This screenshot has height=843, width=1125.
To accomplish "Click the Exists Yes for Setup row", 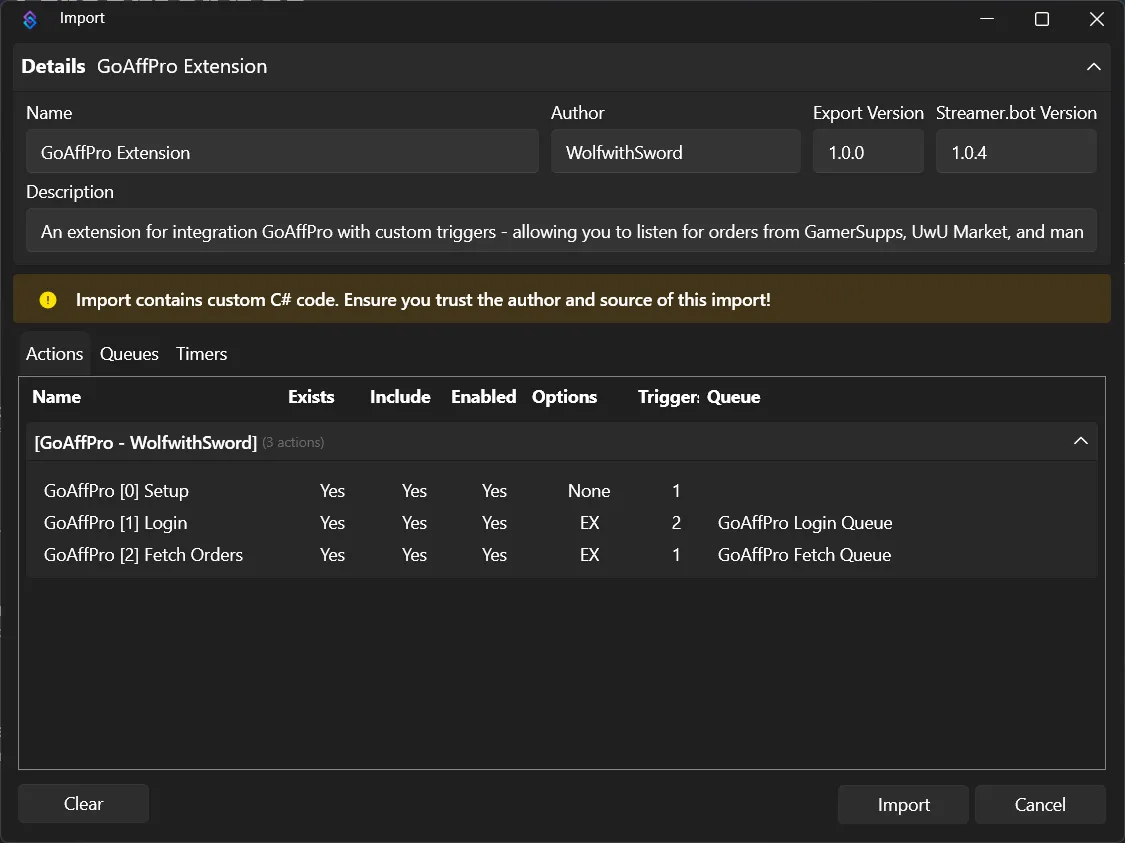I will [x=332, y=491].
